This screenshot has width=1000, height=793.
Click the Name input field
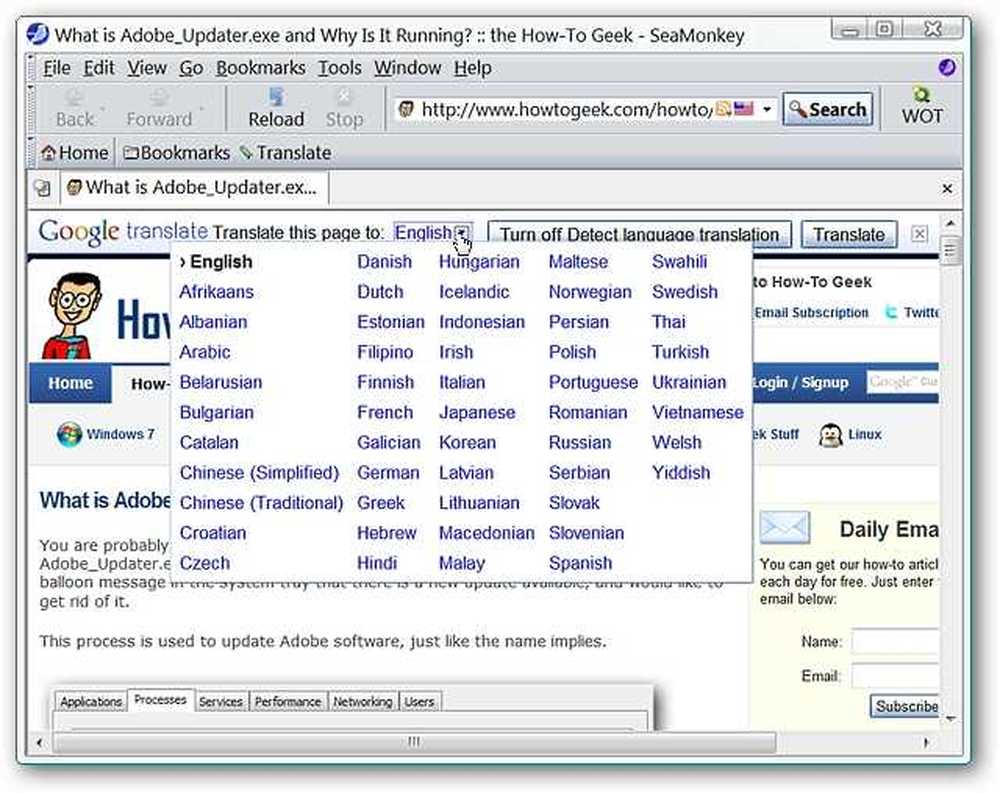pyautogui.click(x=895, y=641)
